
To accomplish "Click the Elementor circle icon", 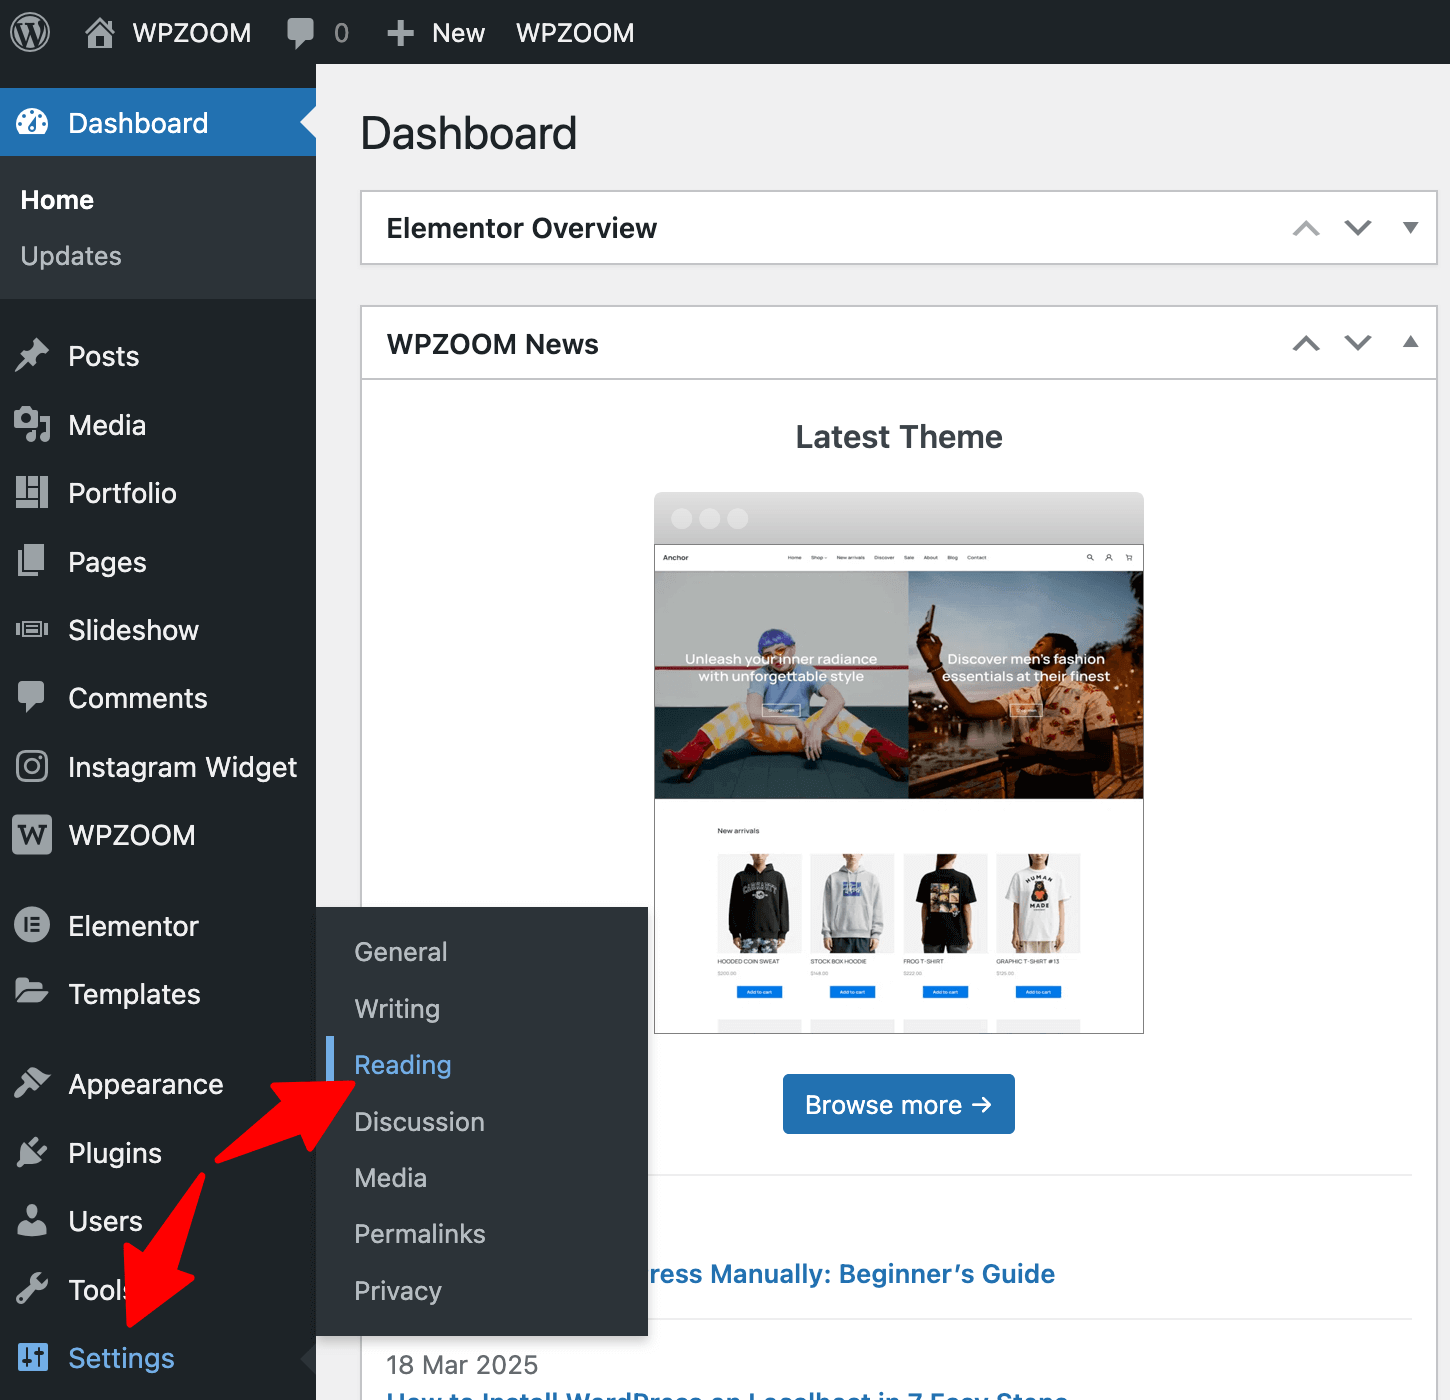I will click(x=32, y=925).
